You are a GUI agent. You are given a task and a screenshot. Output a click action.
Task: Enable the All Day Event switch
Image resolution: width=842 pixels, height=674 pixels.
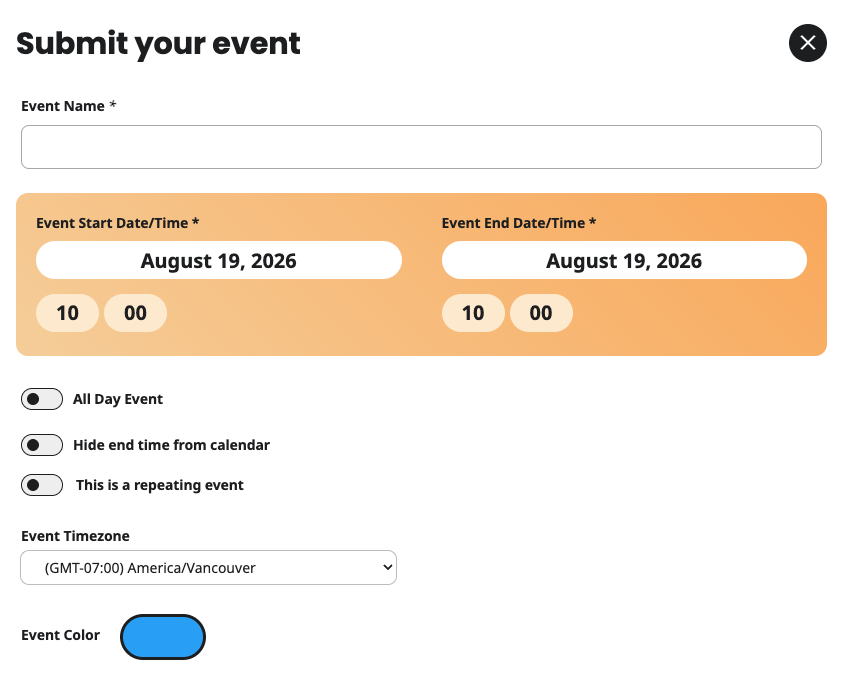42,399
